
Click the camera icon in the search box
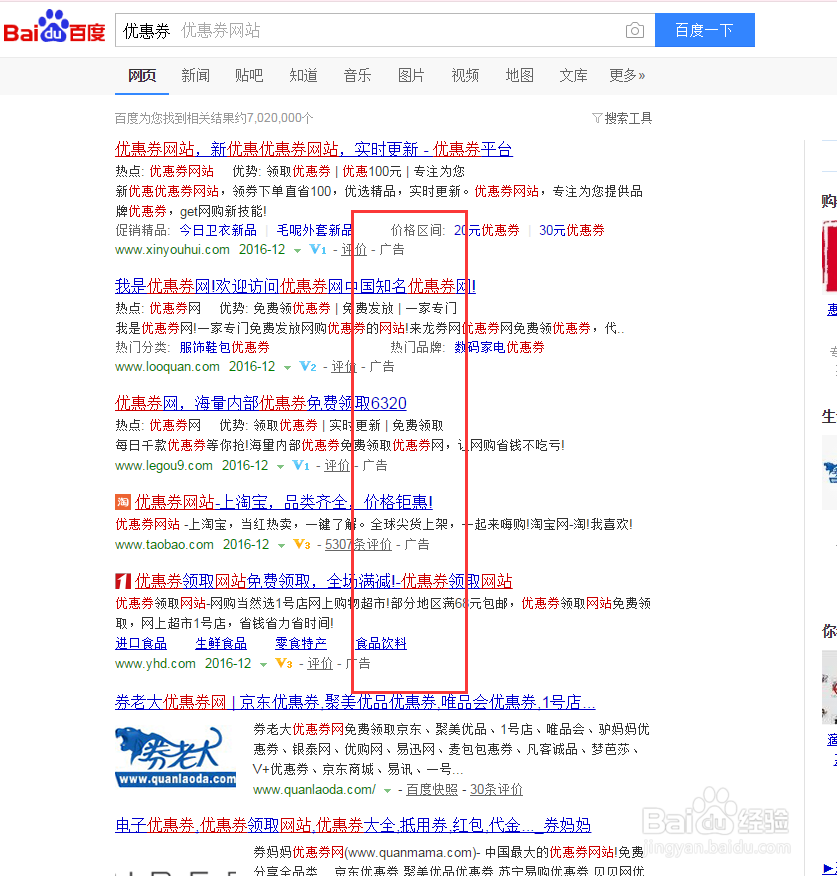click(634, 30)
